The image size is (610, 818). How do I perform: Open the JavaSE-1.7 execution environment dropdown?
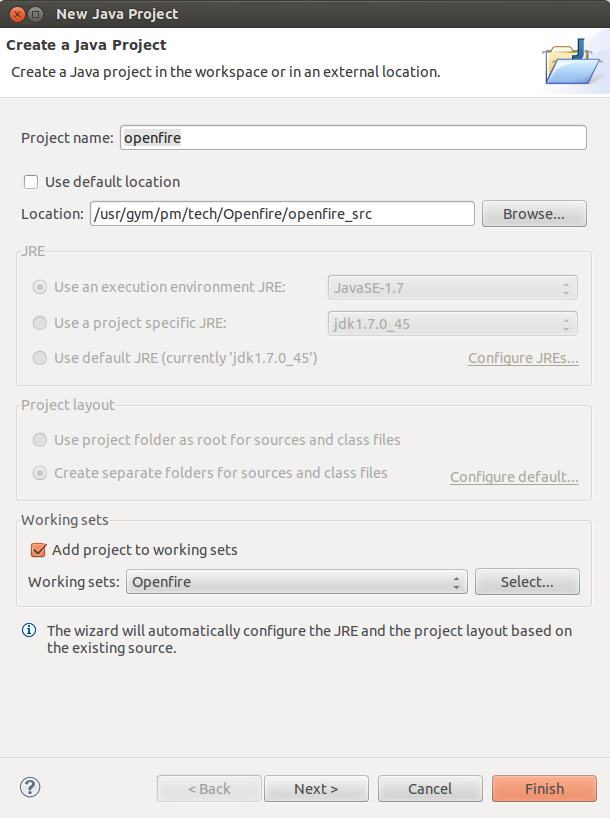[x=452, y=287]
